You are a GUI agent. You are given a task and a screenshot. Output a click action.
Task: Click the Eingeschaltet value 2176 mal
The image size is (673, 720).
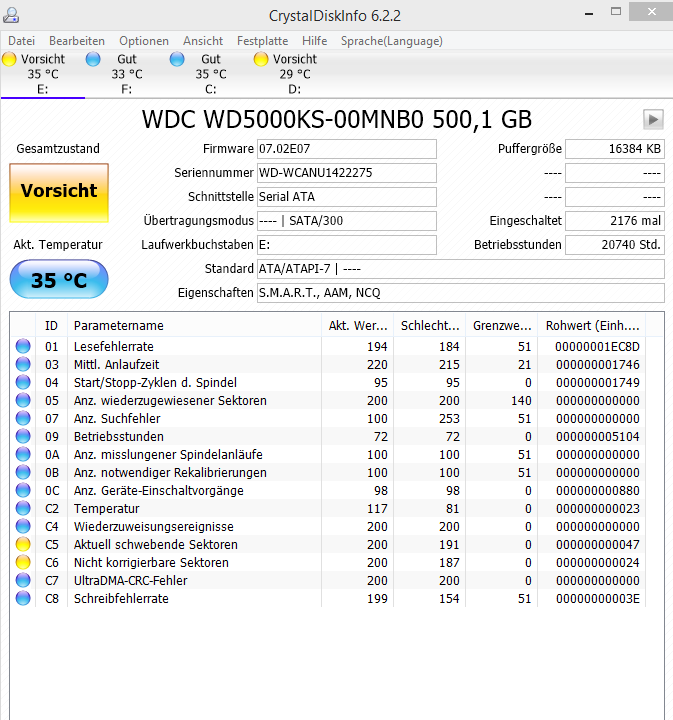pos(615,221)
